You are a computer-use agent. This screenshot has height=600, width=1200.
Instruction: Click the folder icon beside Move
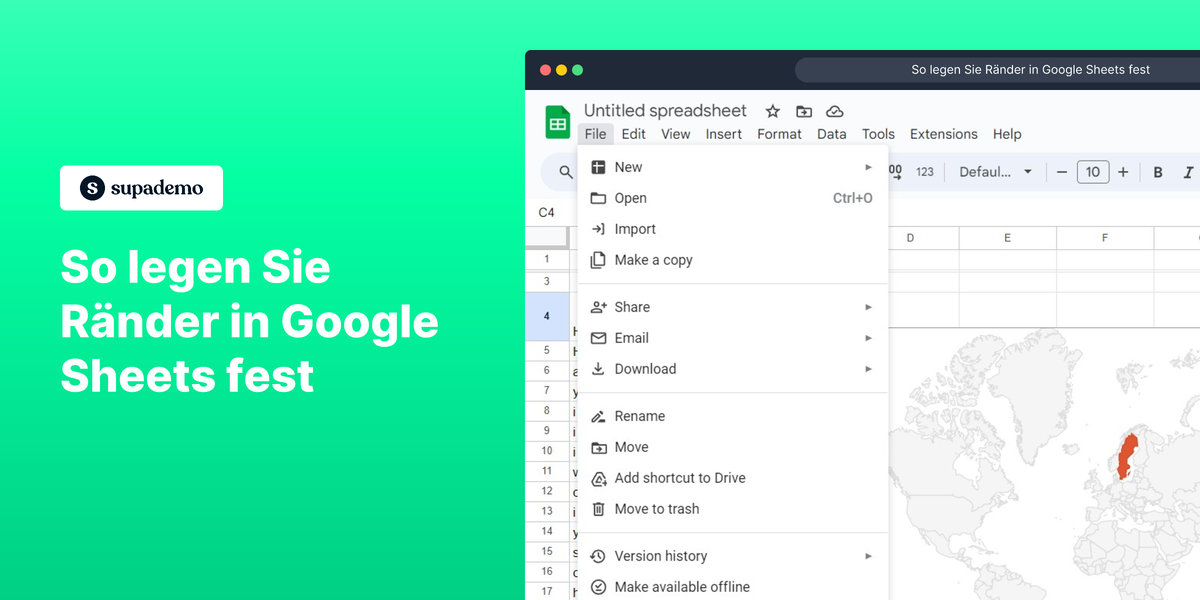[x=598, y=447]
